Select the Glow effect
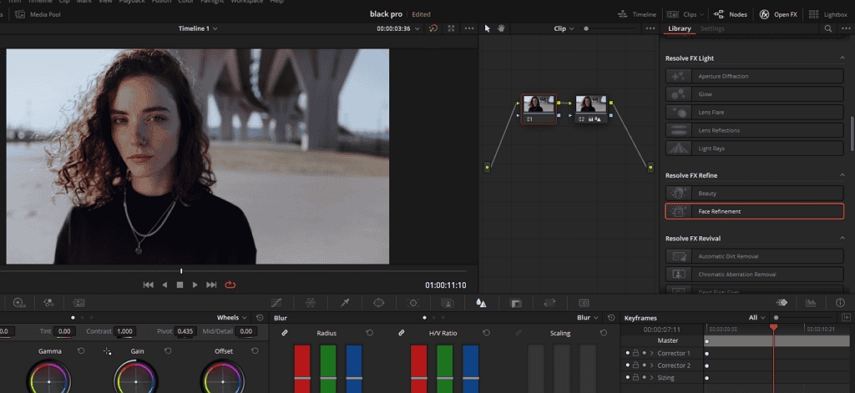Screen dimensions: 855x393 (x=754, y=94)
